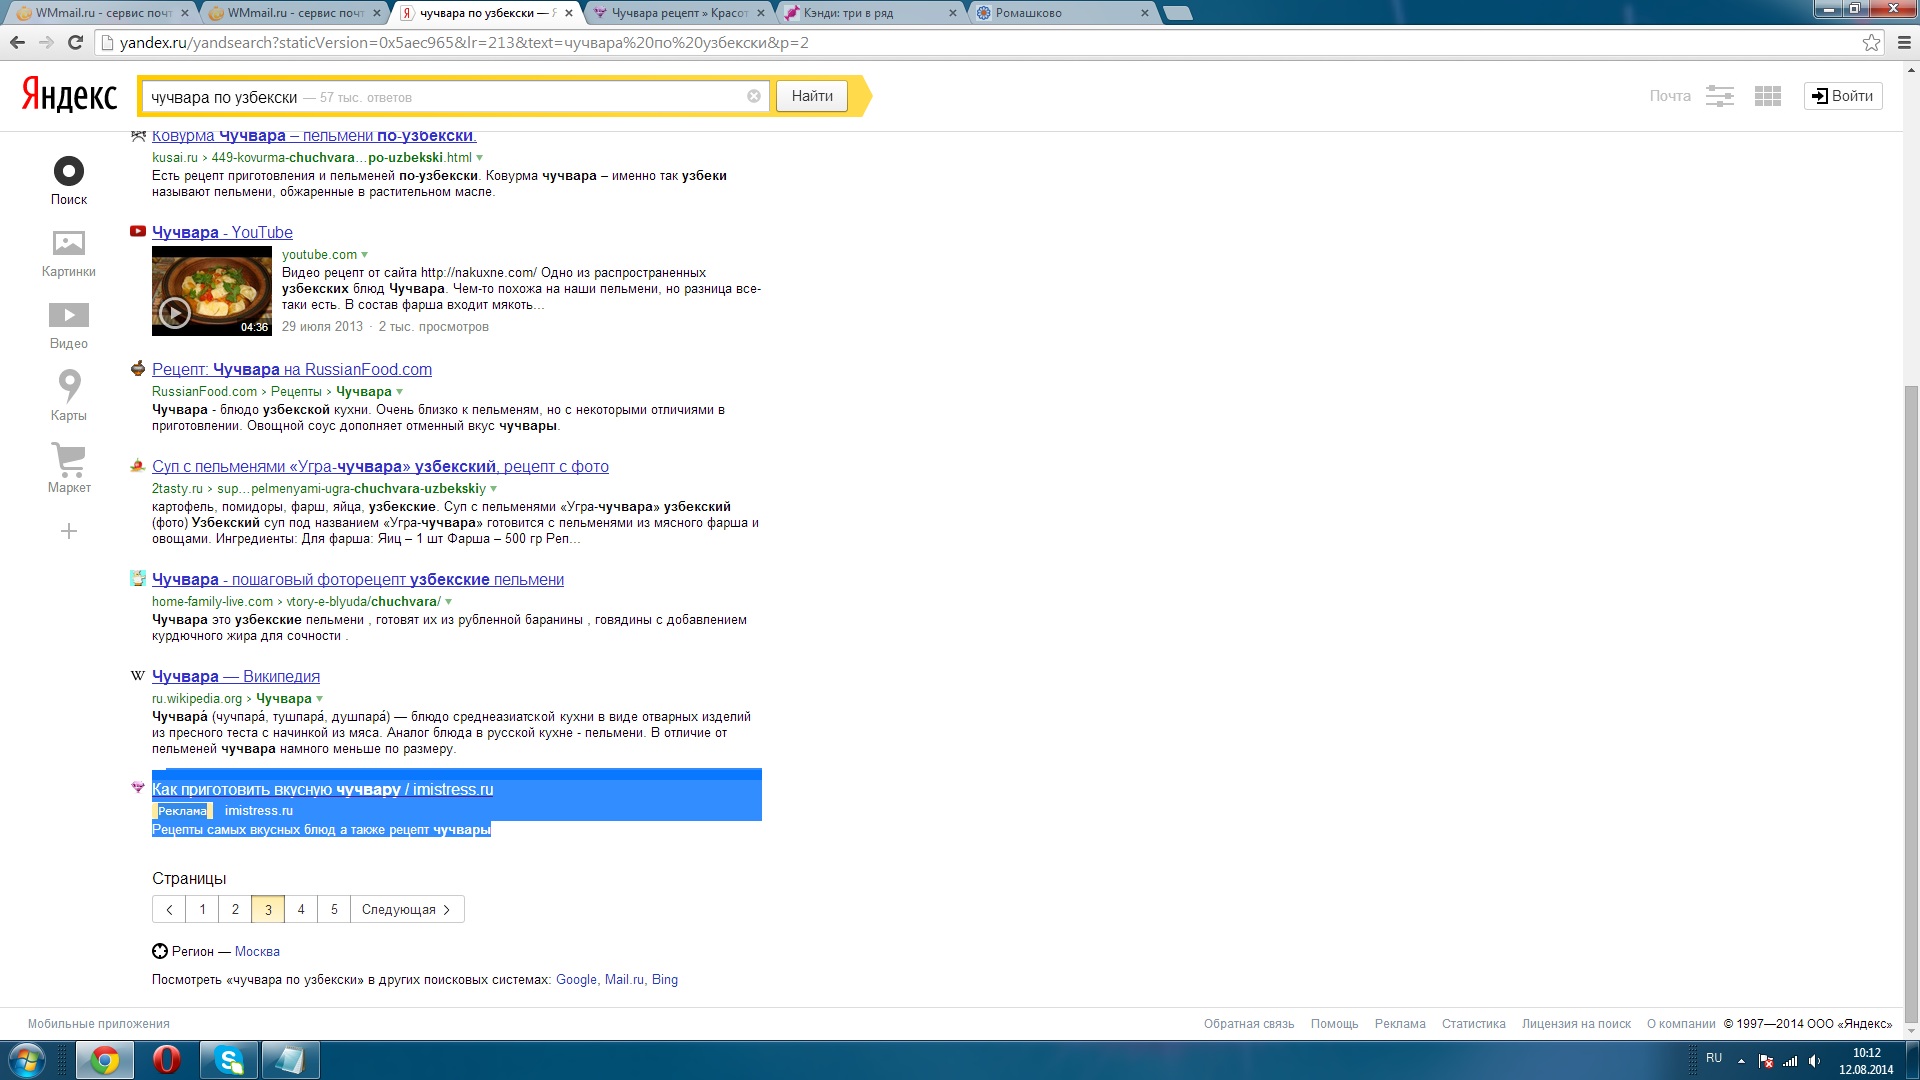Go to previous results page arrow

pyautogui.click(x=169, y=909)
